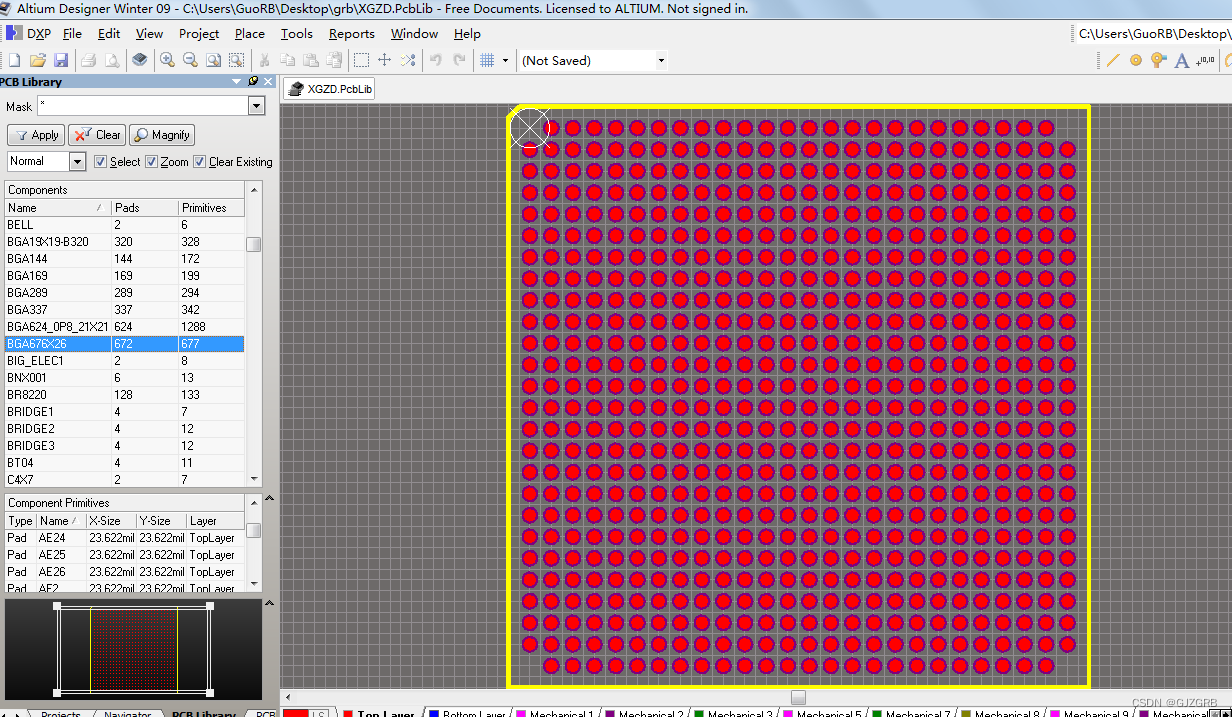The image size is (1232, 717).
Task: Open the Mask dropdown
Action: pos(256,106)
